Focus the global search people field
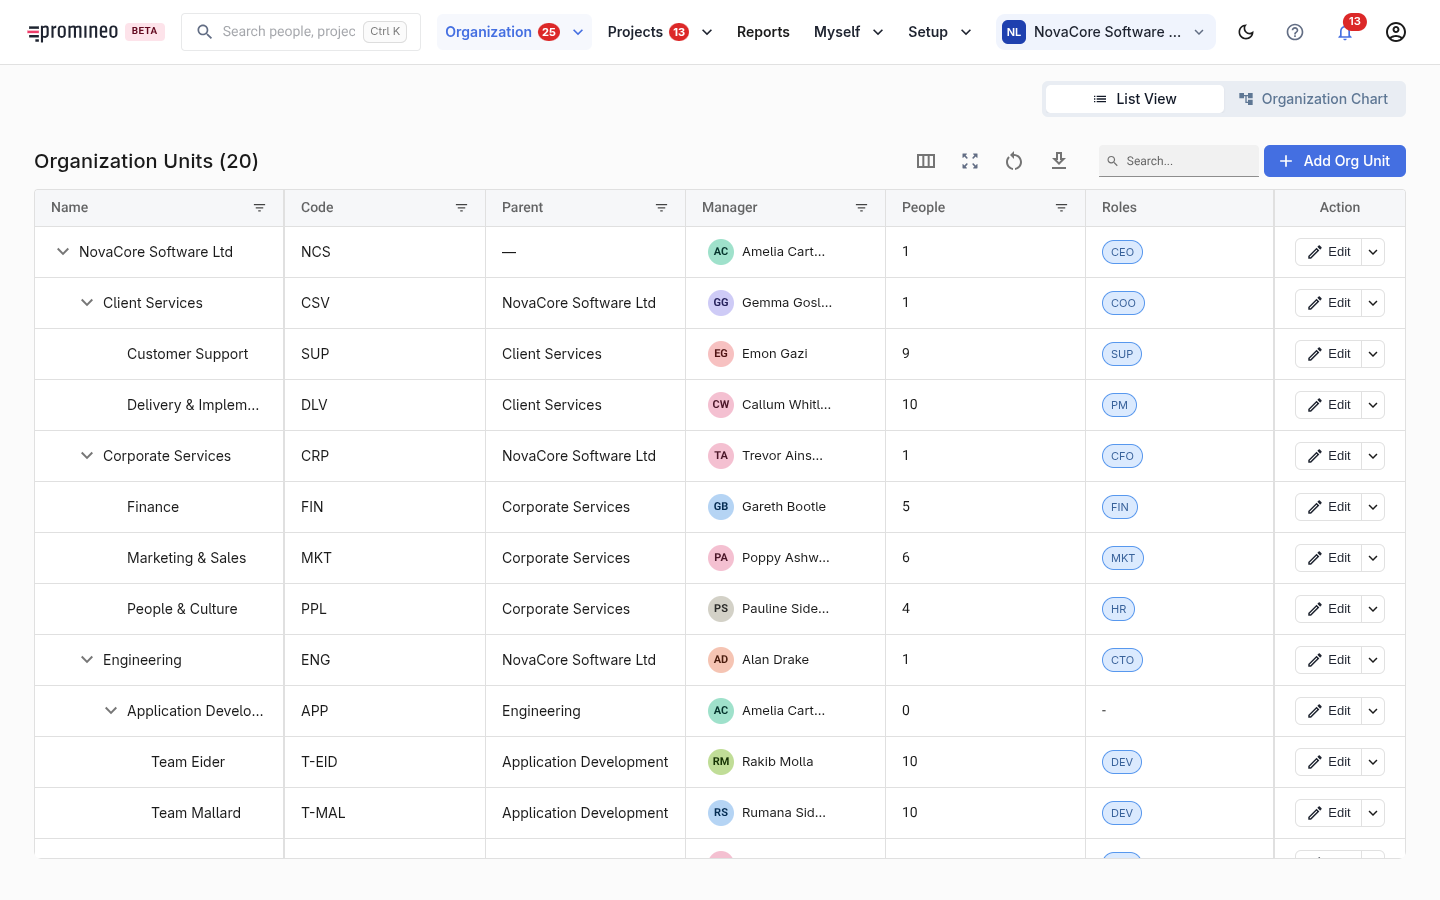The height and width of the screenshot is (900, 1440). coord(301,32)
